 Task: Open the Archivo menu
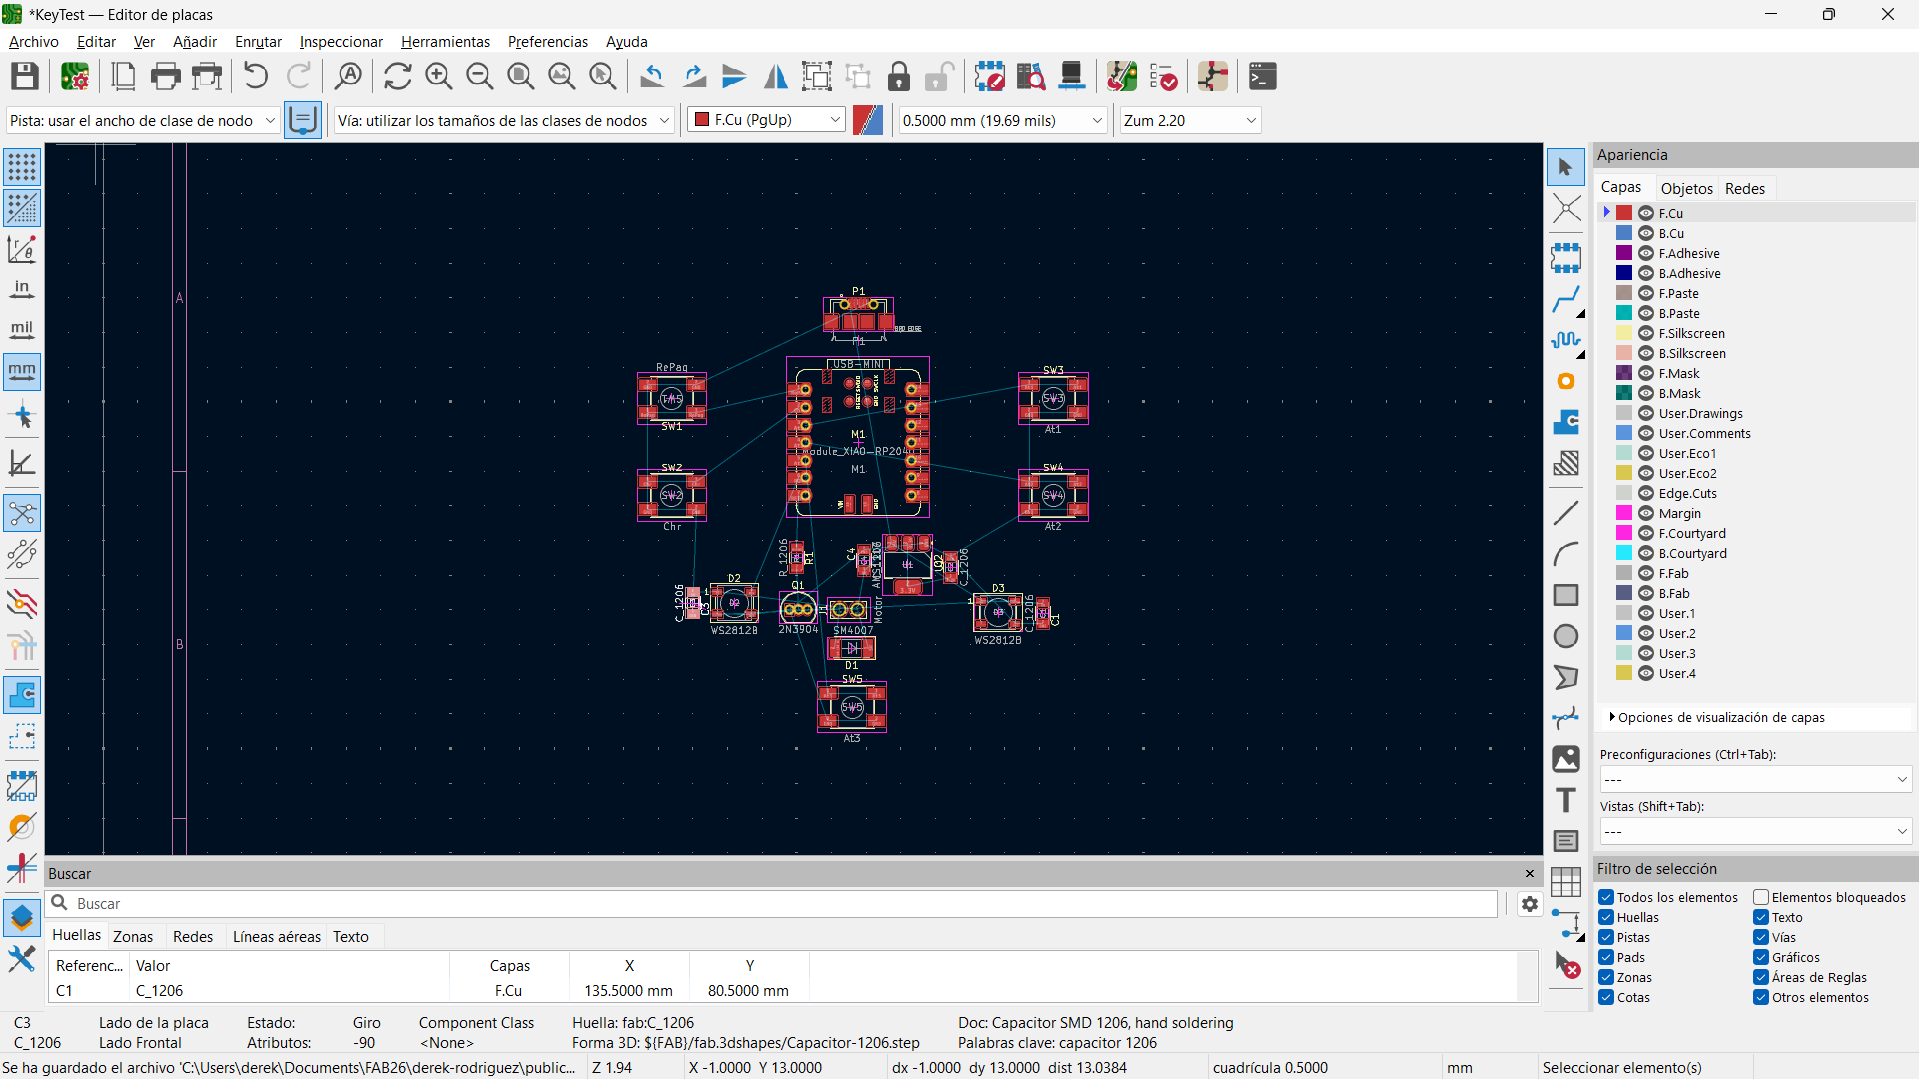34,41
